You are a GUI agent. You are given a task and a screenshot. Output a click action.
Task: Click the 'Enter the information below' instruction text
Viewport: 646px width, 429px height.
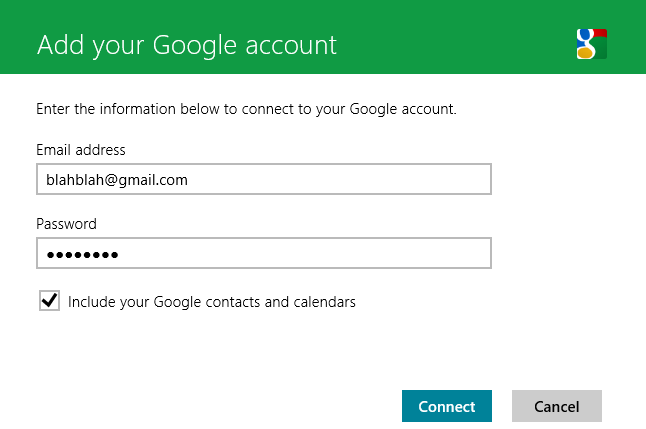point(246,109)
